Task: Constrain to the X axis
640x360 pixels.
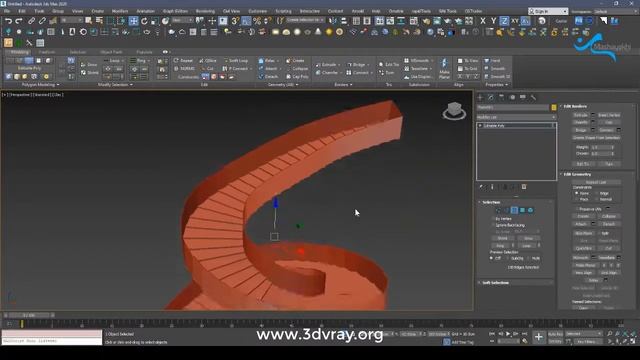Action: coord(483,20)
